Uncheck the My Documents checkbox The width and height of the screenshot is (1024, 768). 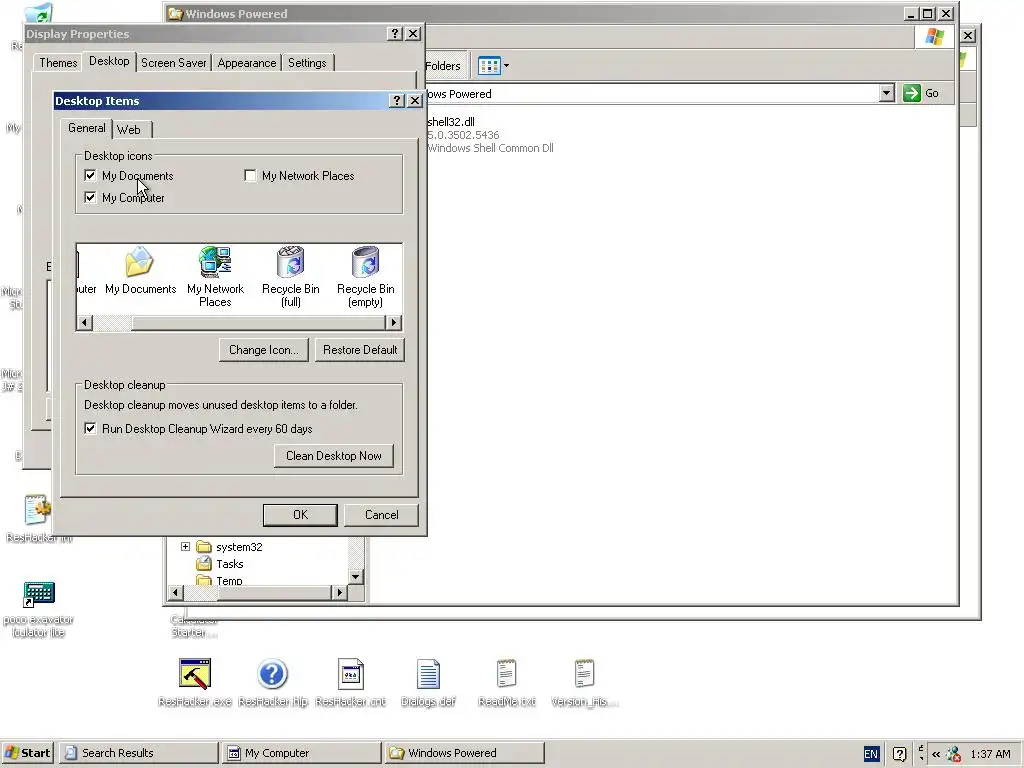(x=90, y=176)
